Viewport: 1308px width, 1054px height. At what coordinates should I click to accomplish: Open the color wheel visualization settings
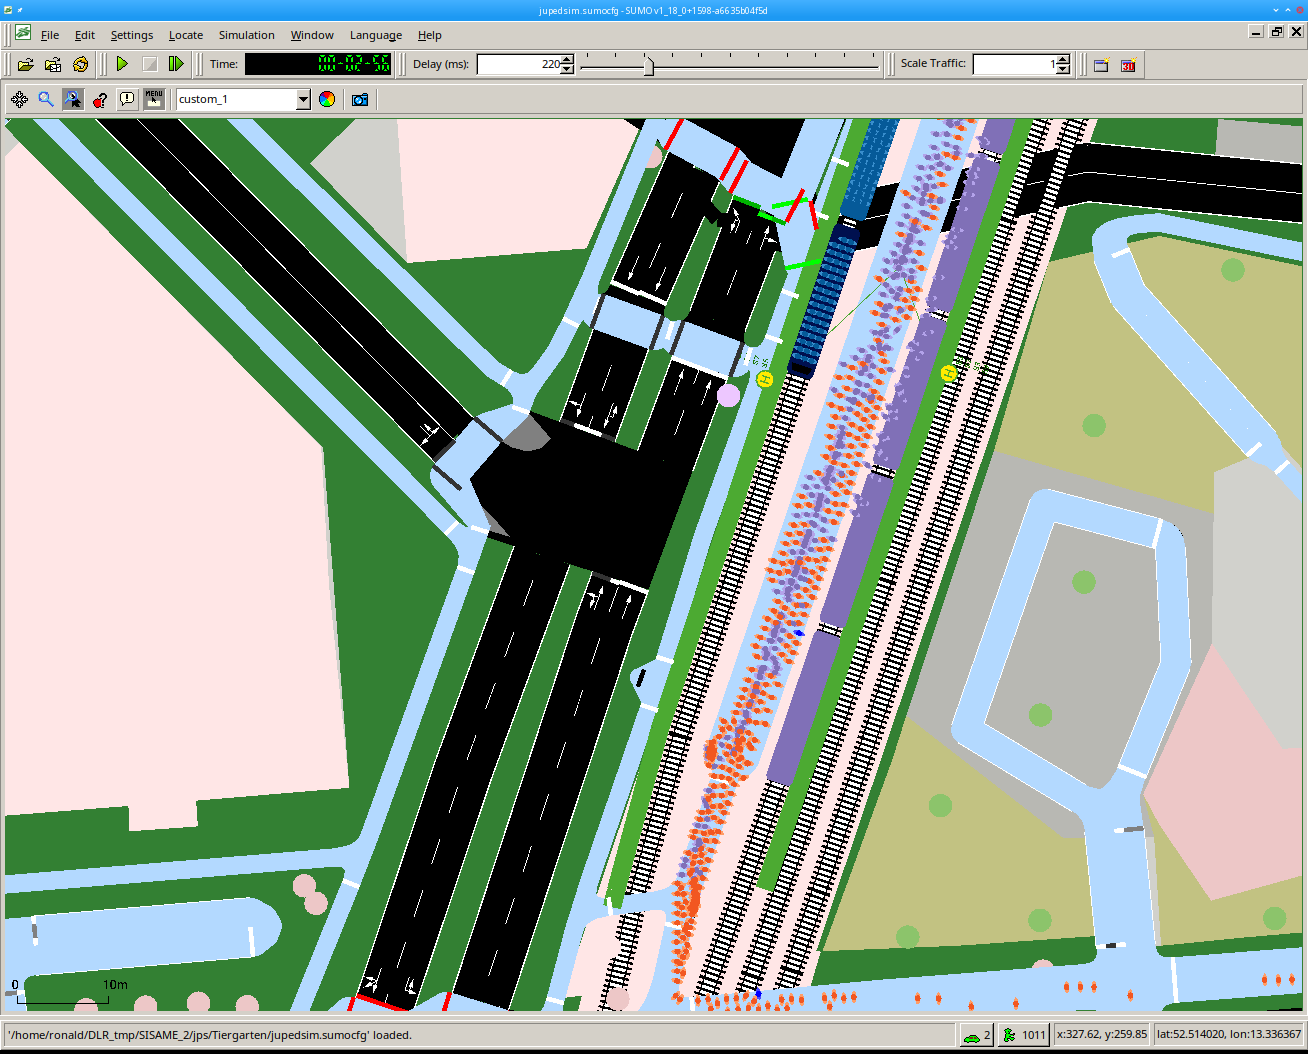[327, 99]
